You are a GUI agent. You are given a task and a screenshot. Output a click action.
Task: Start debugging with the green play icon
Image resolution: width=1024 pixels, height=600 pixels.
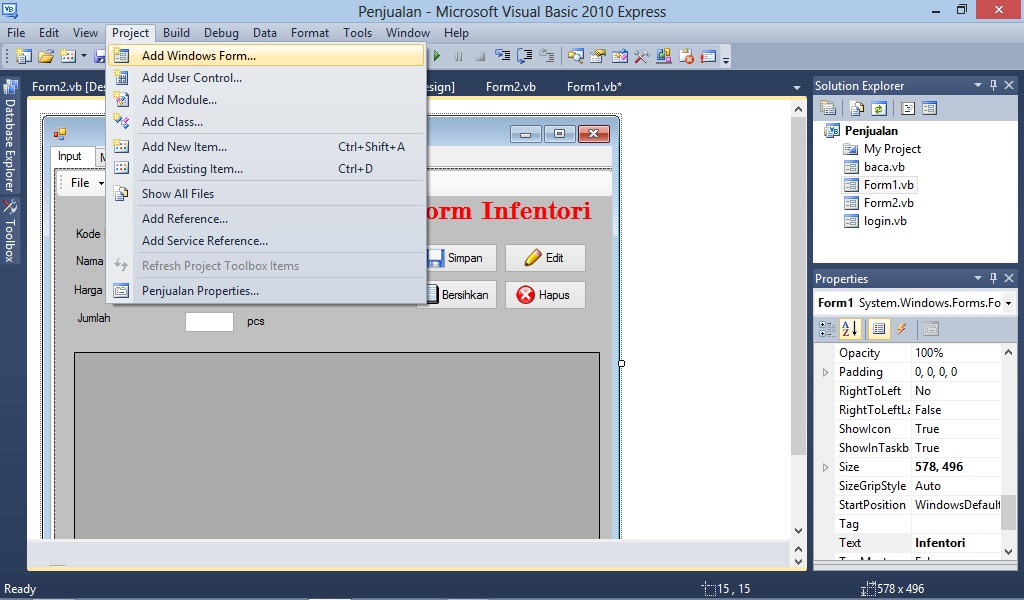pos(437,56)
